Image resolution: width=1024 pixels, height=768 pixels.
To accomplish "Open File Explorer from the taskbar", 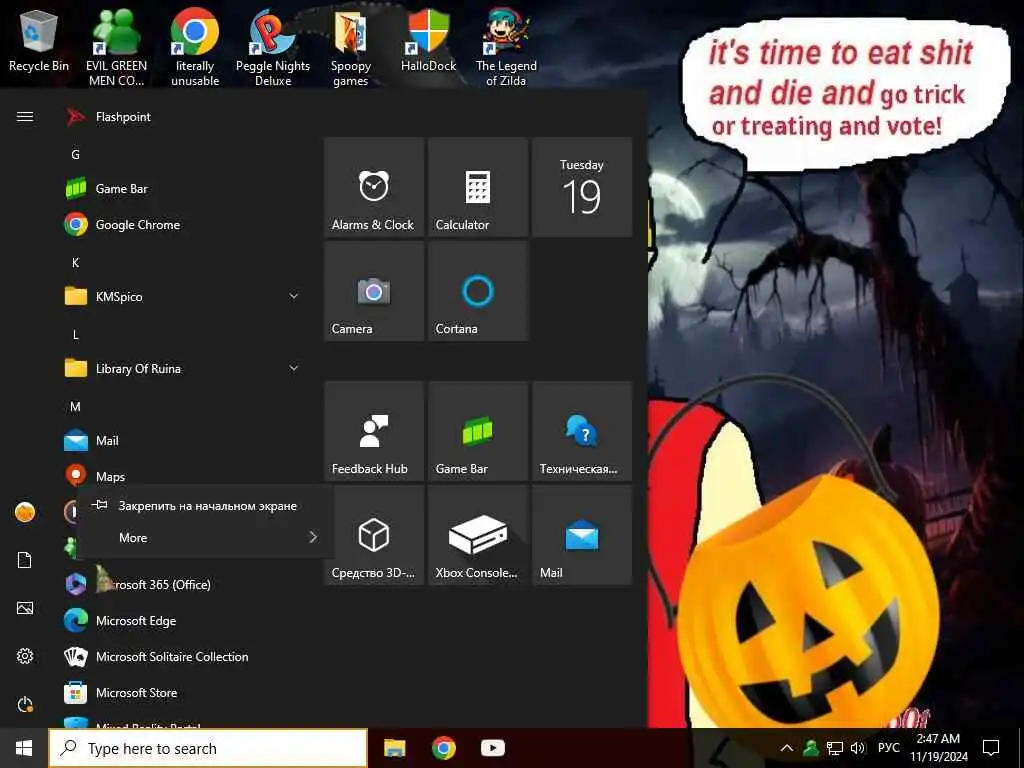I will [394, 748].
